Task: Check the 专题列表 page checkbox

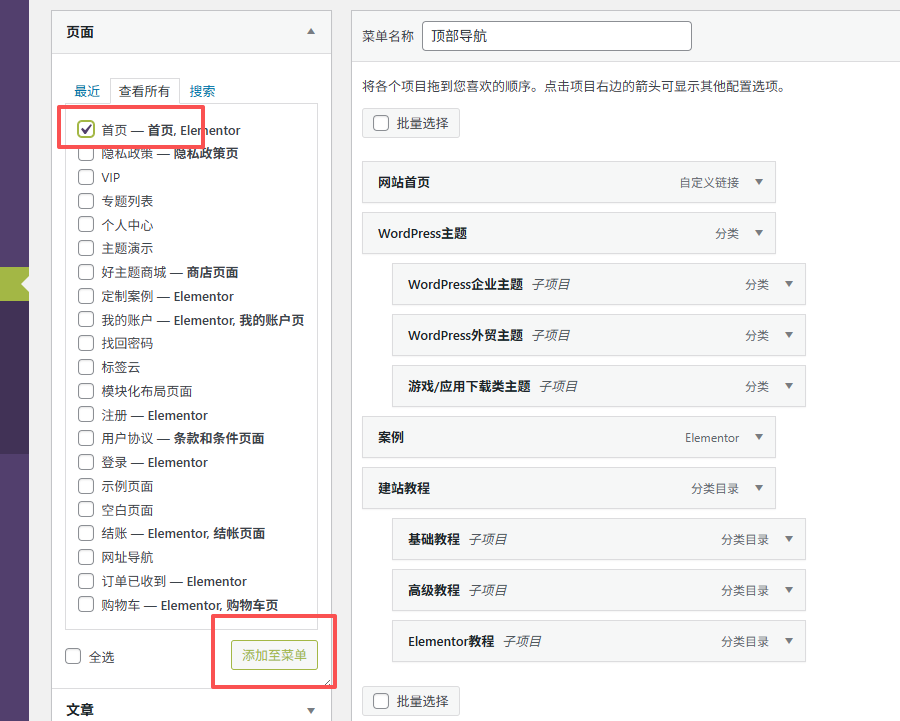Action: tap(86, 201)
